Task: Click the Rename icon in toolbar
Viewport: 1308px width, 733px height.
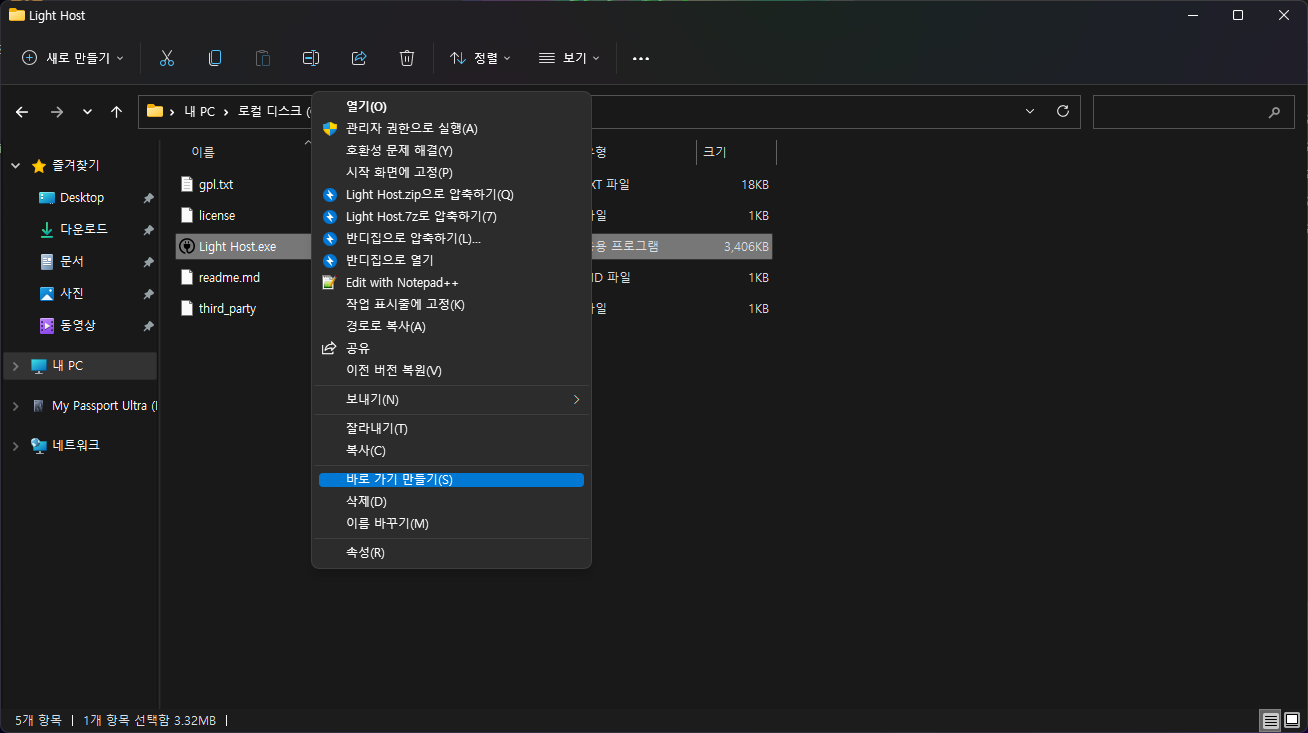Action: 311,58
